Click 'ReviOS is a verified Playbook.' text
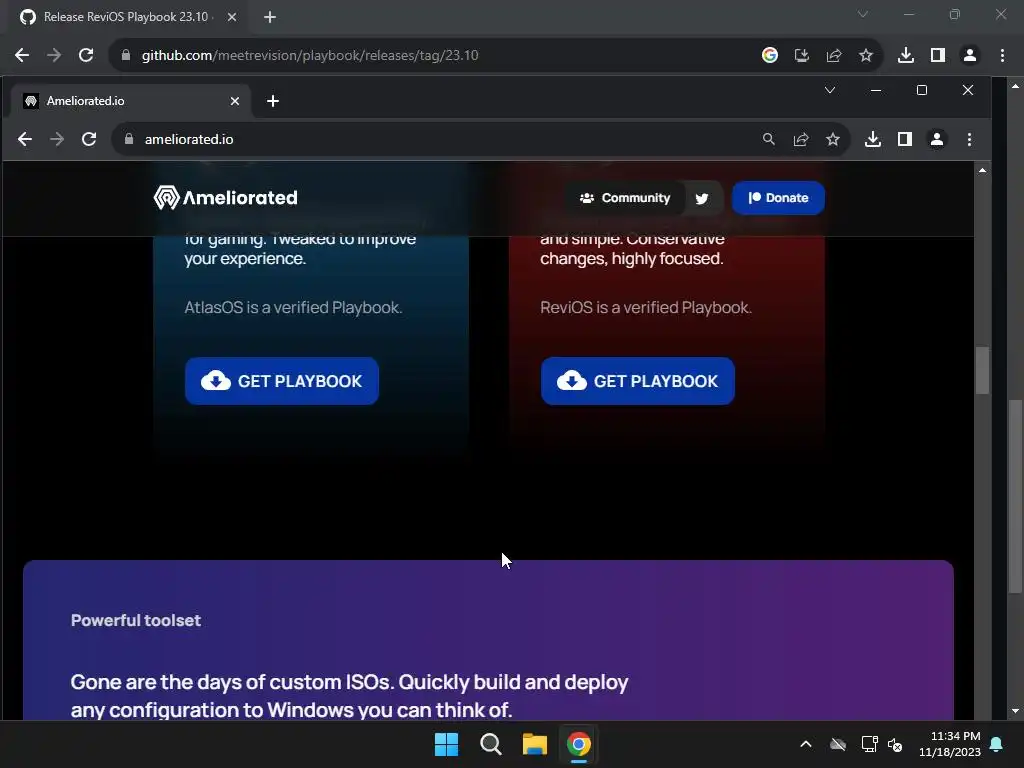 click(x=646, y=308)
